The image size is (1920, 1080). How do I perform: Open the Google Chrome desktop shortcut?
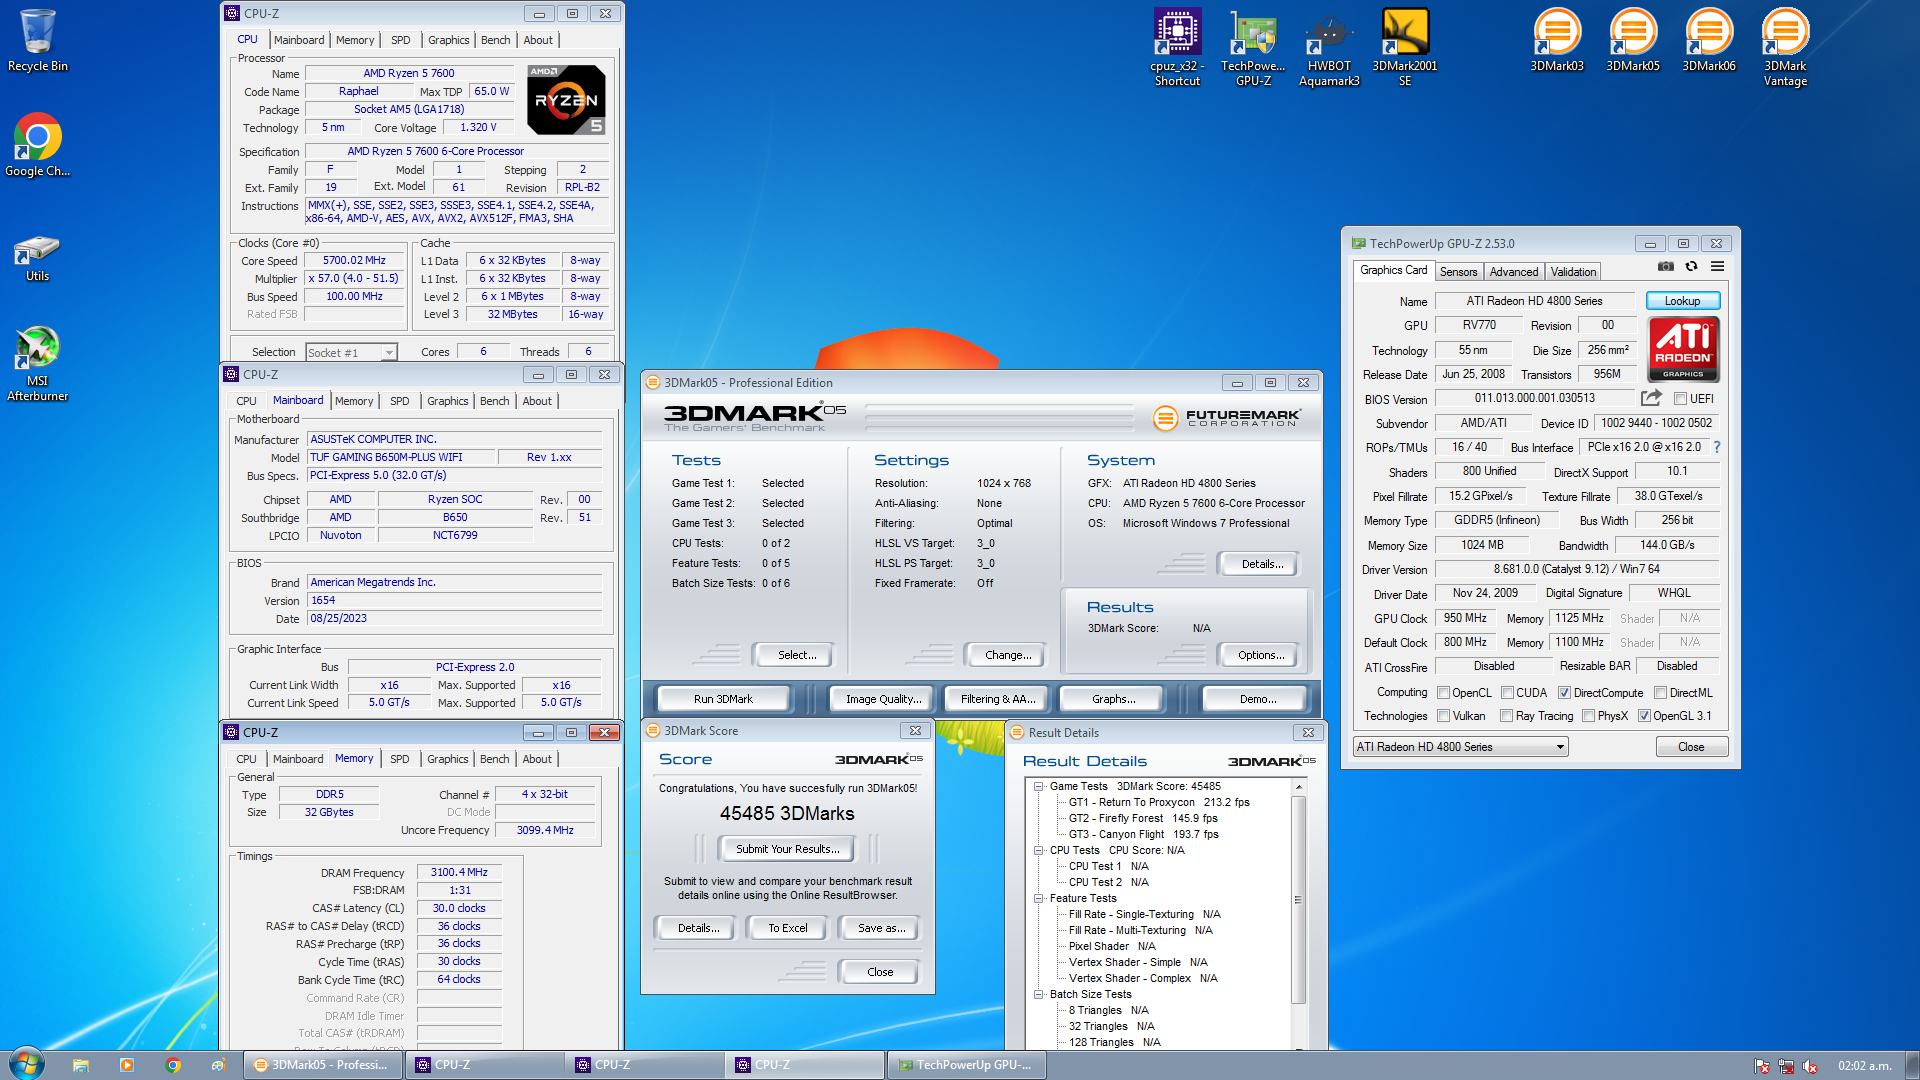[38, 146]
